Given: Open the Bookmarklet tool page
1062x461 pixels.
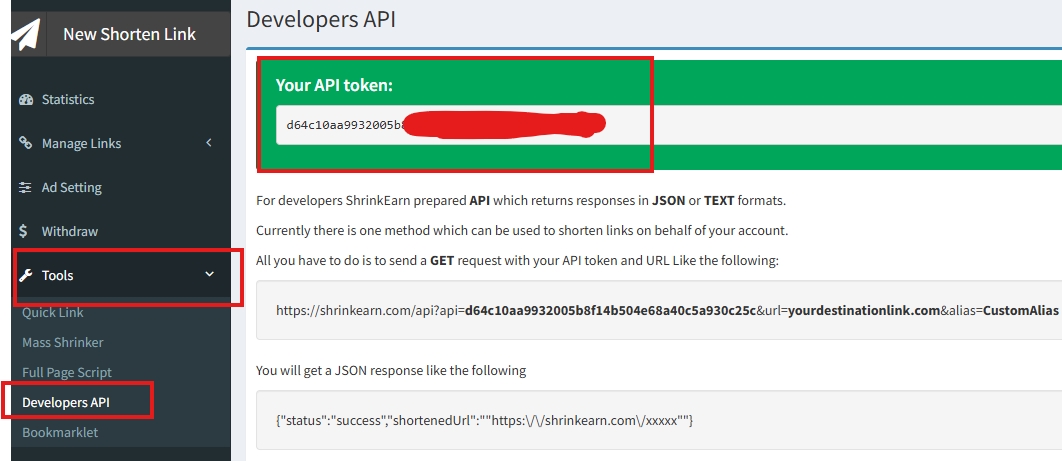Looking at the screenshot, I should 60,433.
